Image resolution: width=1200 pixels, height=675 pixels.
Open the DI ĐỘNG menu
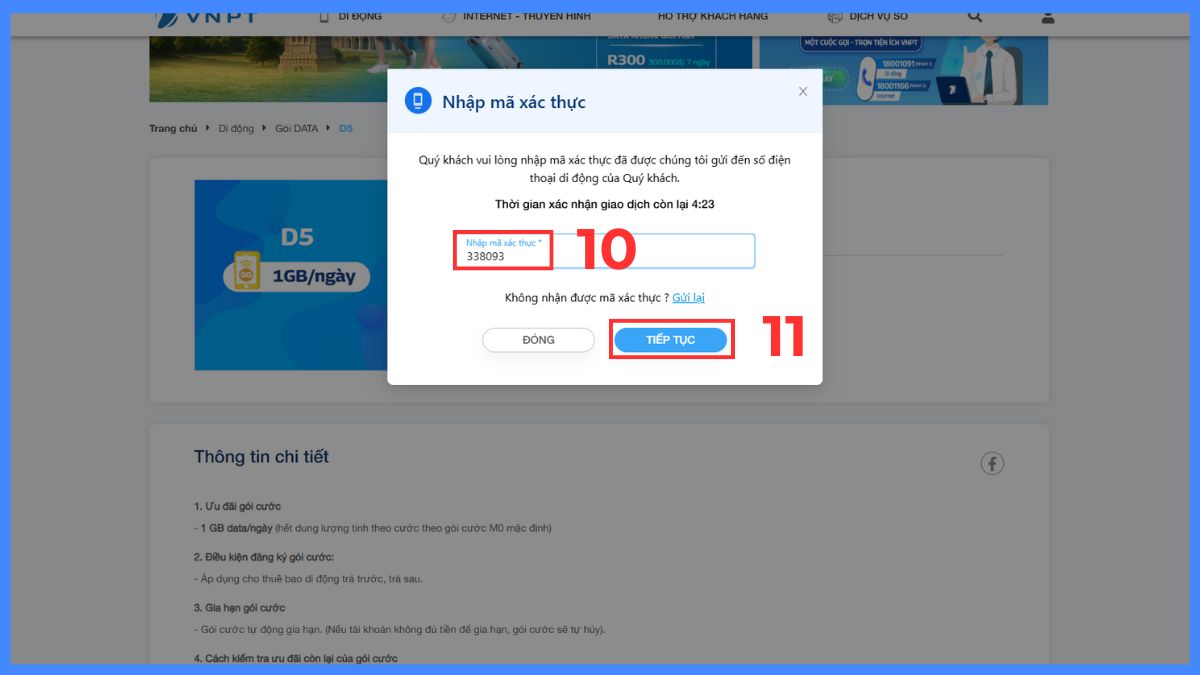361,16
